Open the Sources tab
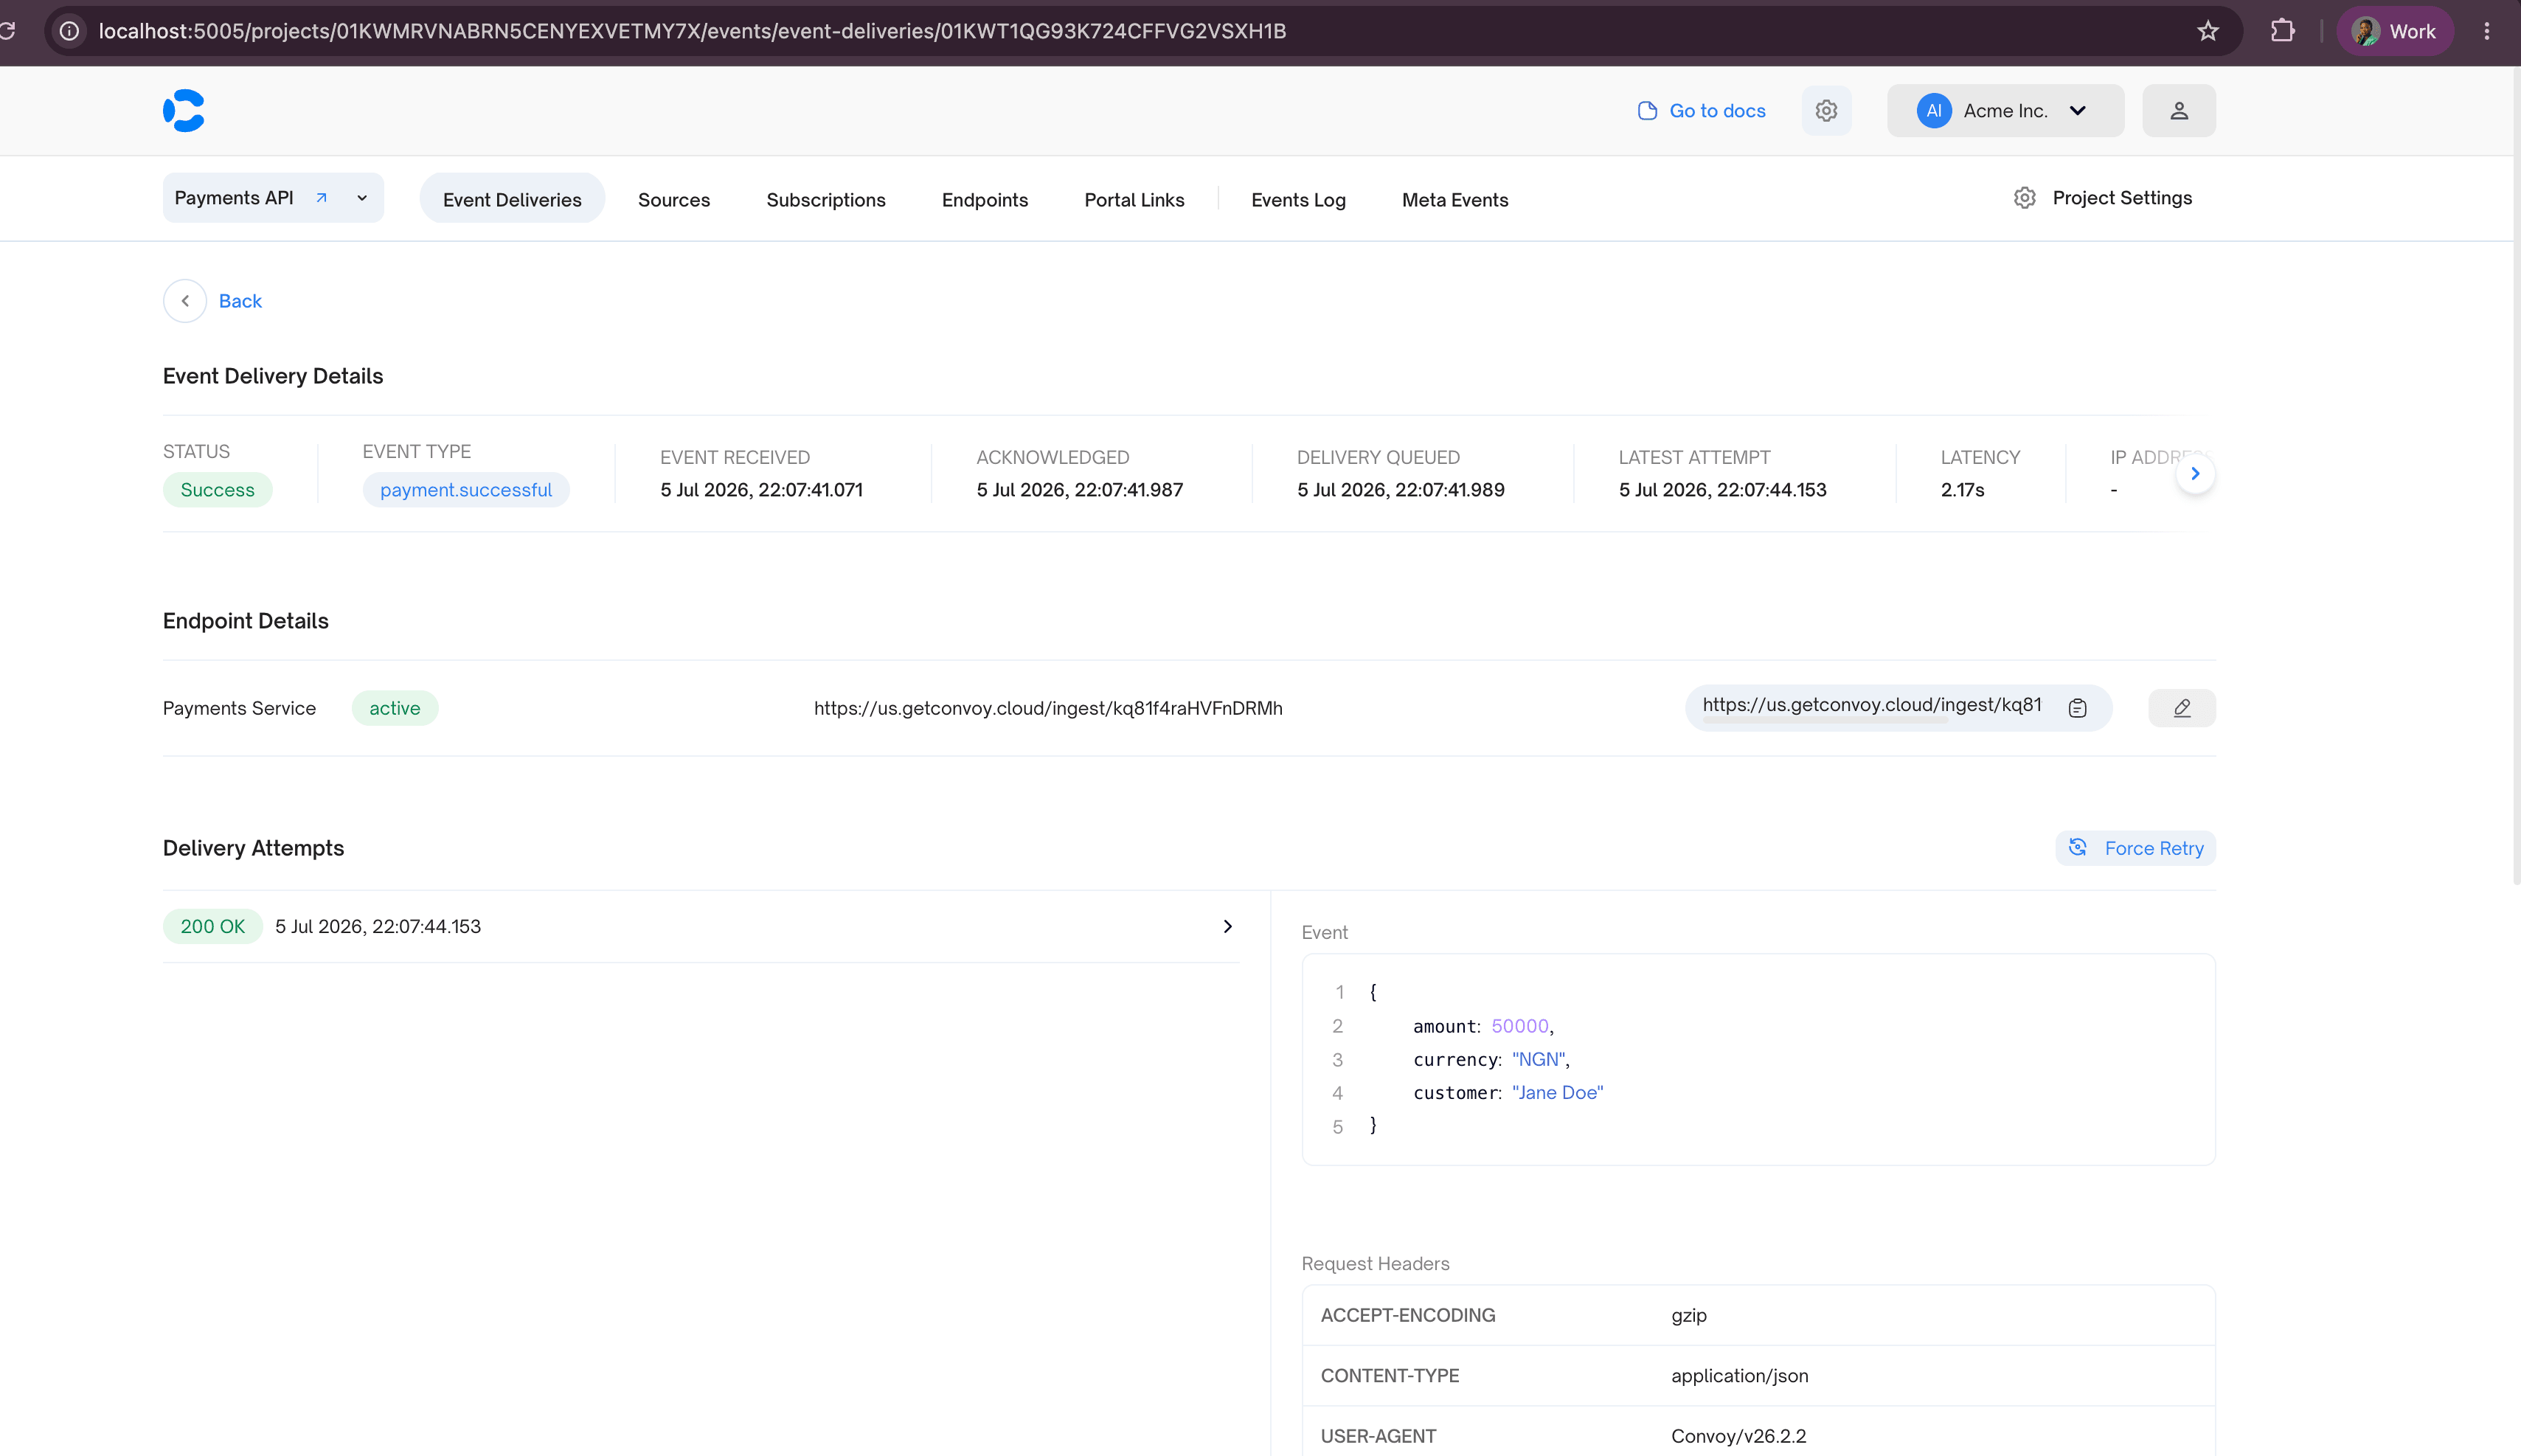 pos(674,199)
